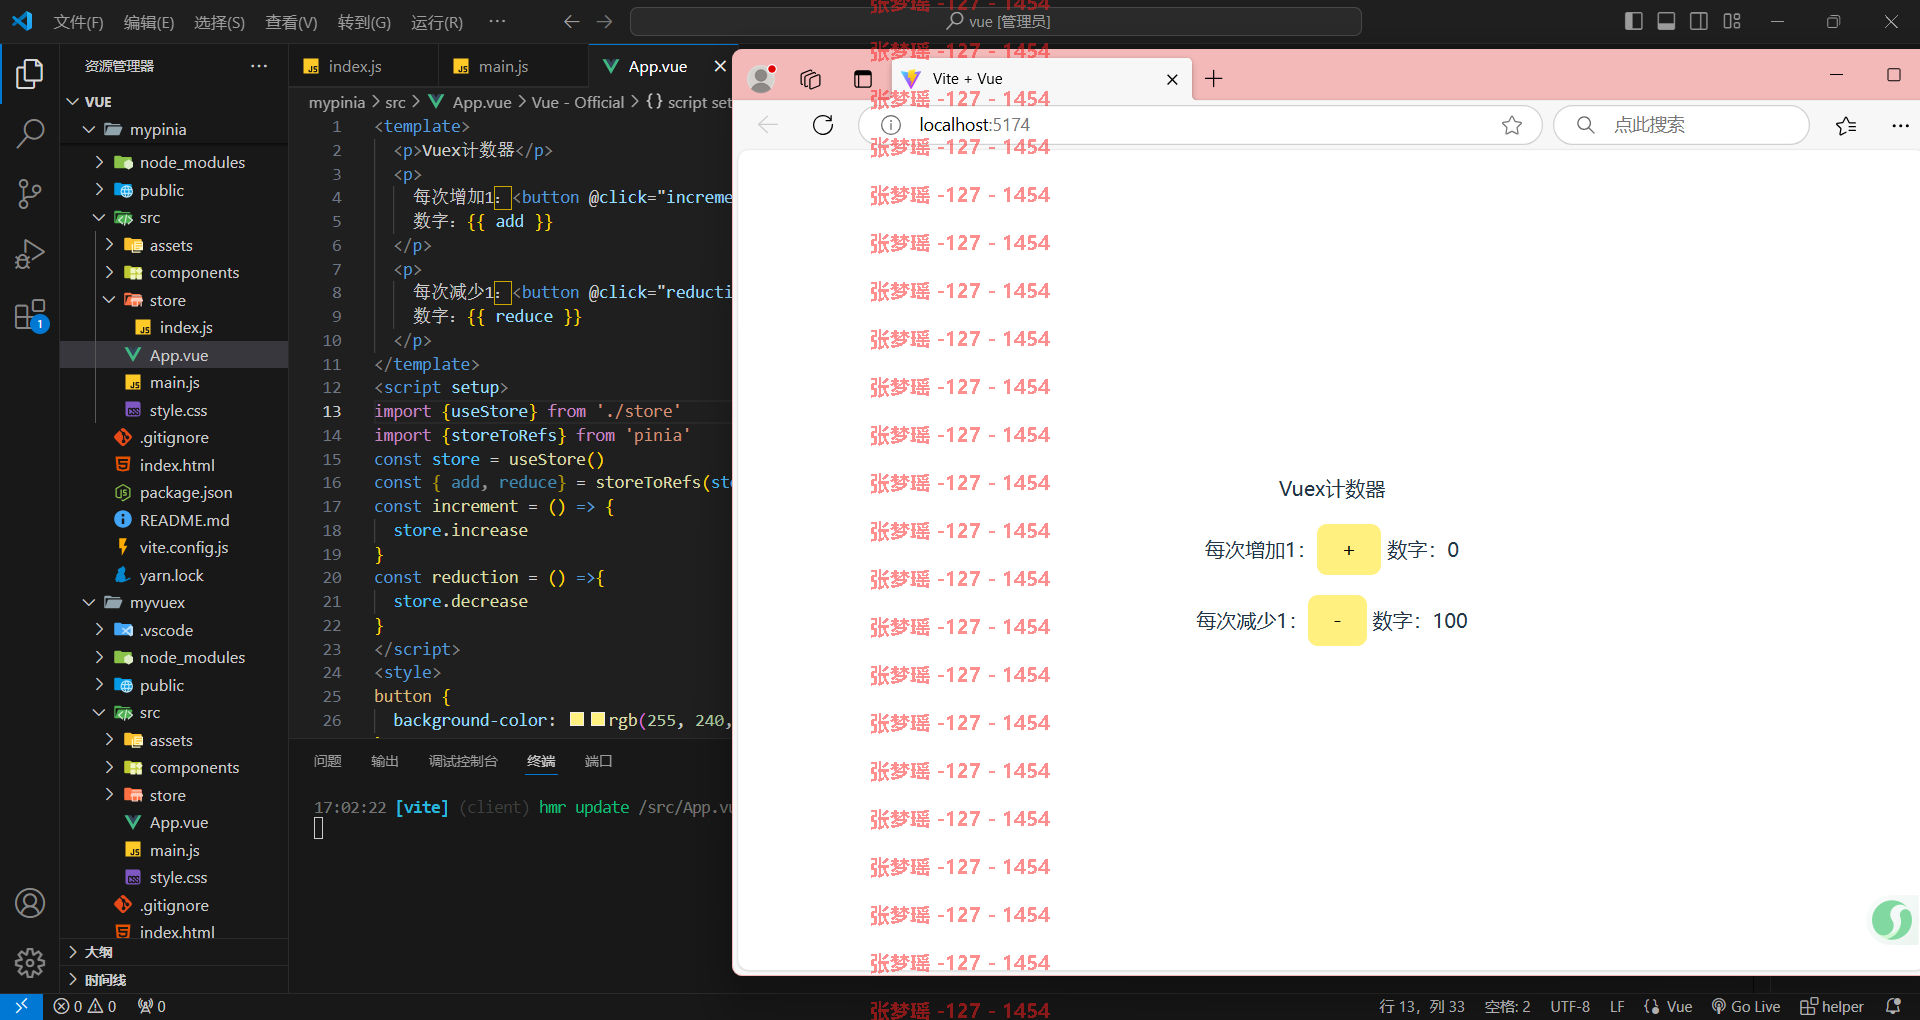Go forward using the editor navigation arrow
The width and height of the screenshot is (1920, 1020).
click(x=604, y=21)
